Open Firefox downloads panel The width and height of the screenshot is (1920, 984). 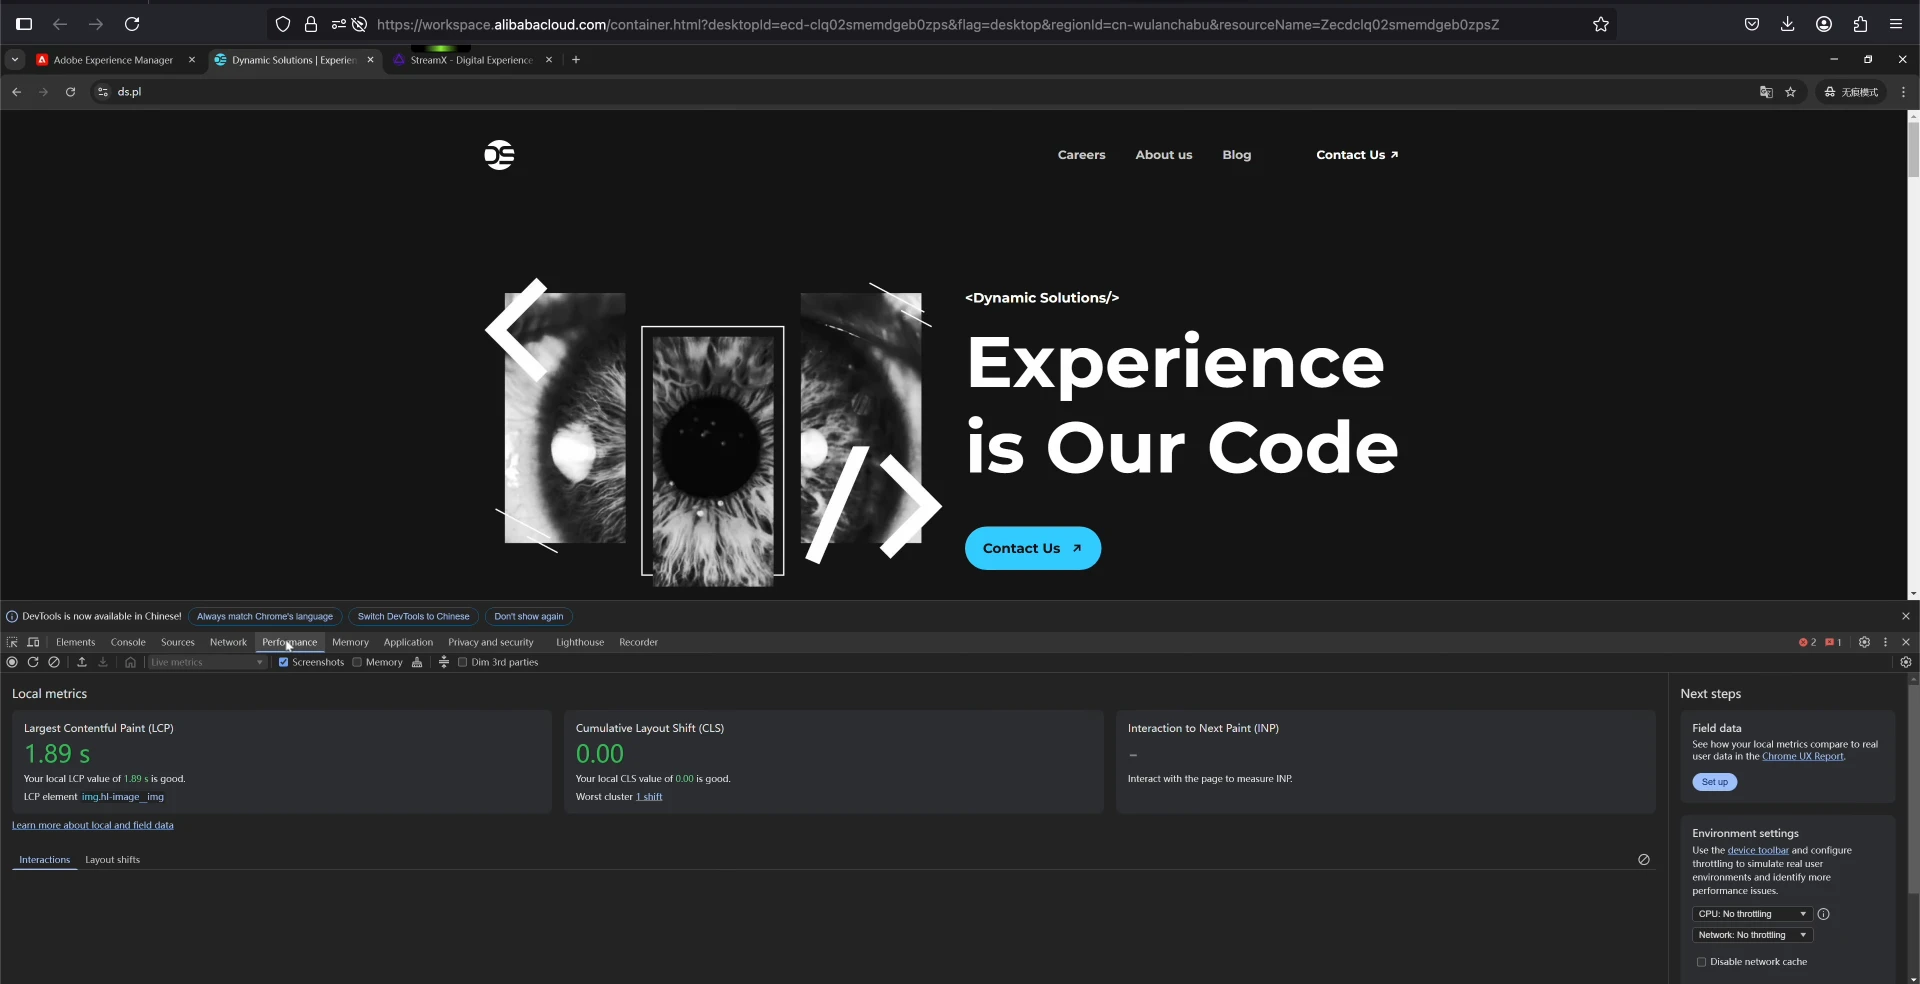point(1787,24)
